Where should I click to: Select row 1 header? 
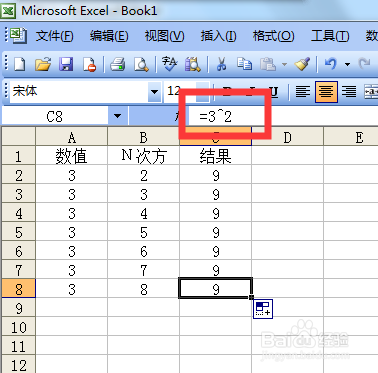point(18,156)
